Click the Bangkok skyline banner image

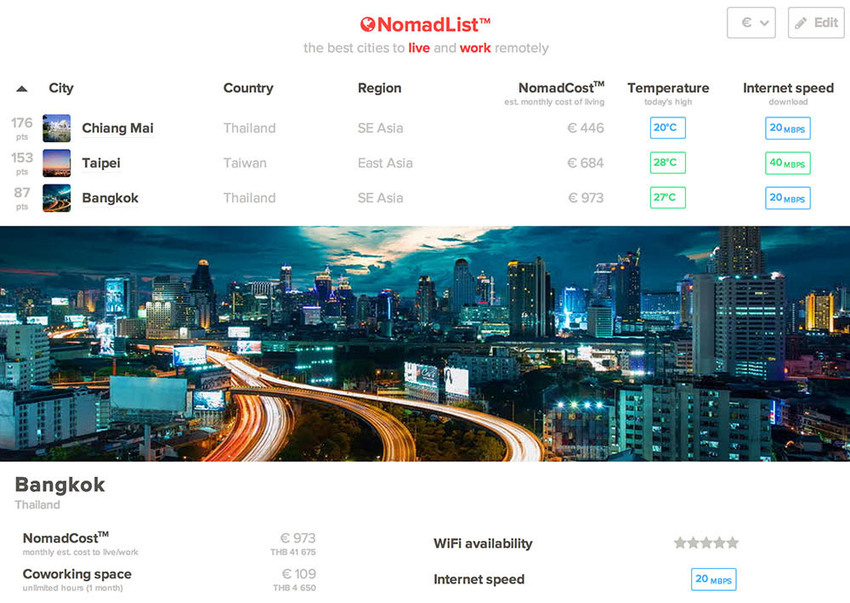[425, 344]
